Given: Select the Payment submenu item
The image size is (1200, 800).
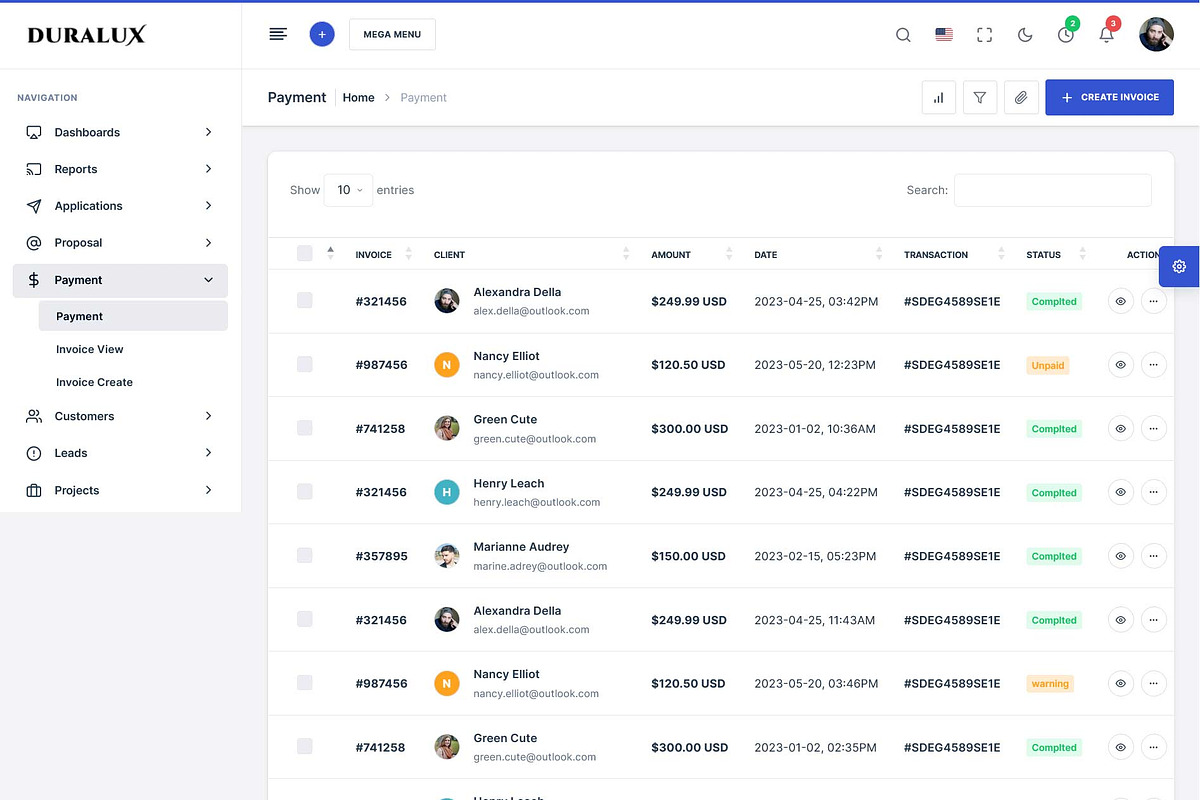Looking at the screenshot, I should (x=133, y=316).
